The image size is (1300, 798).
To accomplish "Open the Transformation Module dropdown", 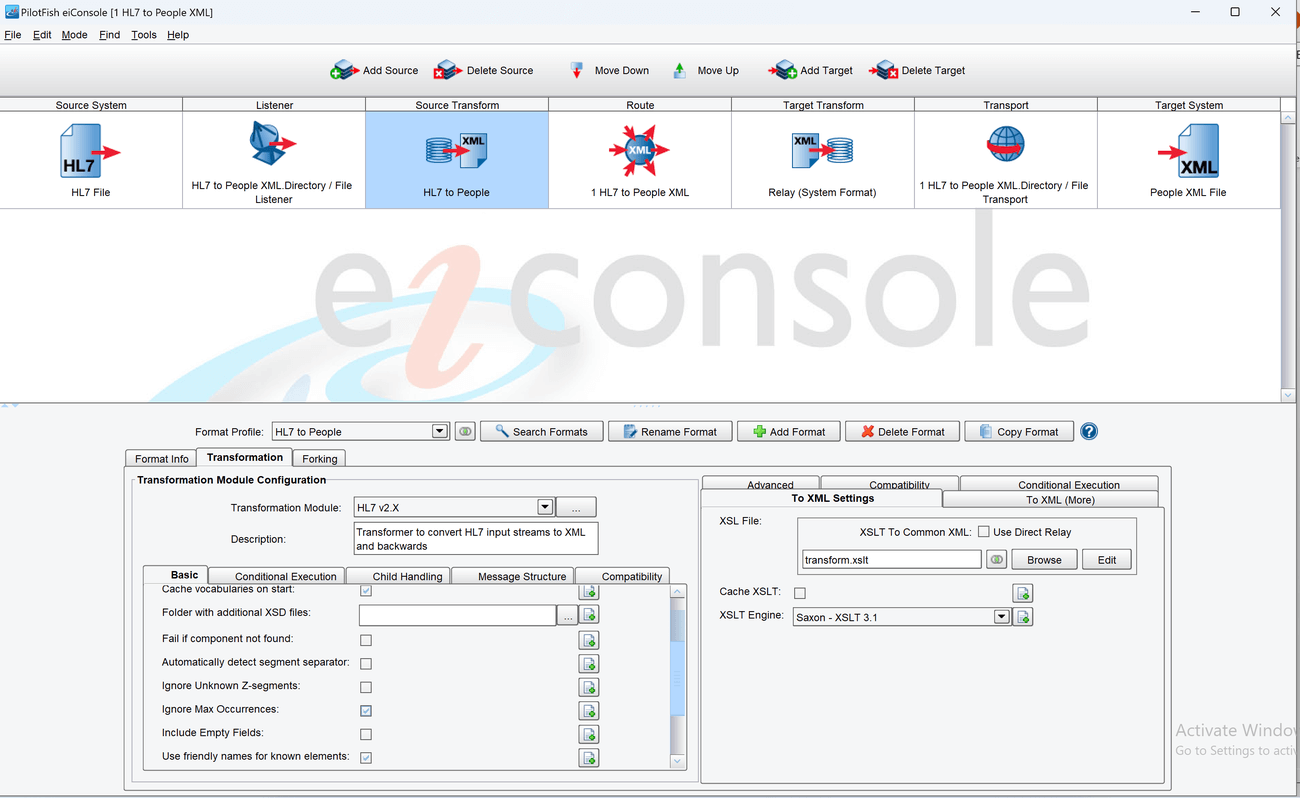I will point(545,507).
